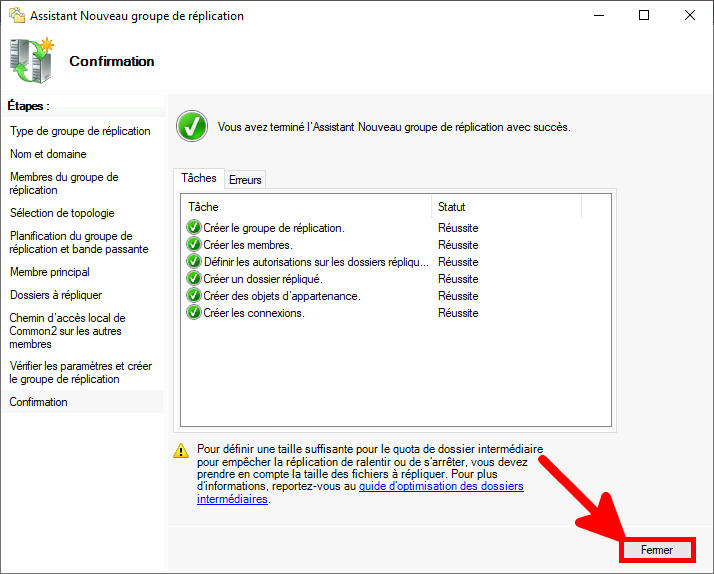The height and width of the screenshot is (574, 714).
Task: Maximize the wizard window
Action: 644,15
